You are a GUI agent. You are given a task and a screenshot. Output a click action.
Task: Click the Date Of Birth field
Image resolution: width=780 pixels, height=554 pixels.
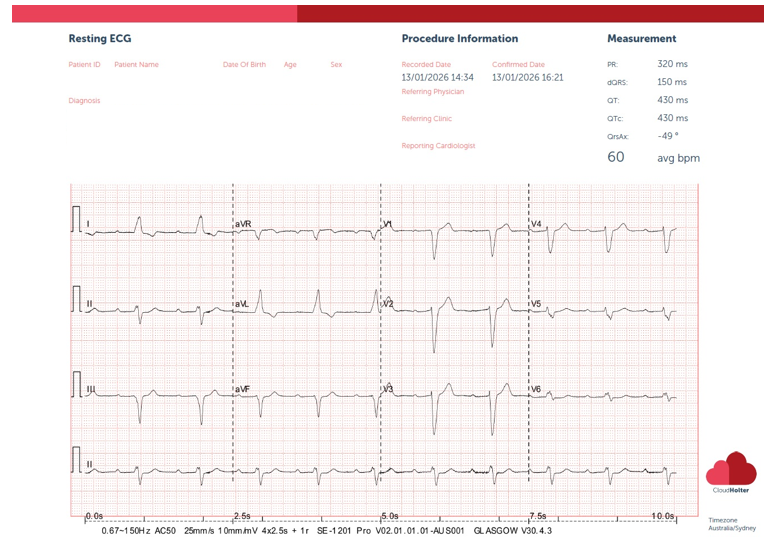point(244,65)
